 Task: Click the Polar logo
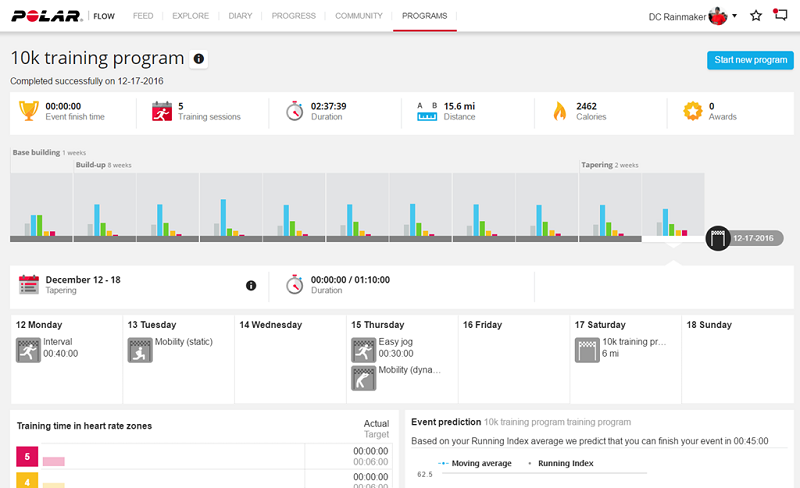click(47, 16)
